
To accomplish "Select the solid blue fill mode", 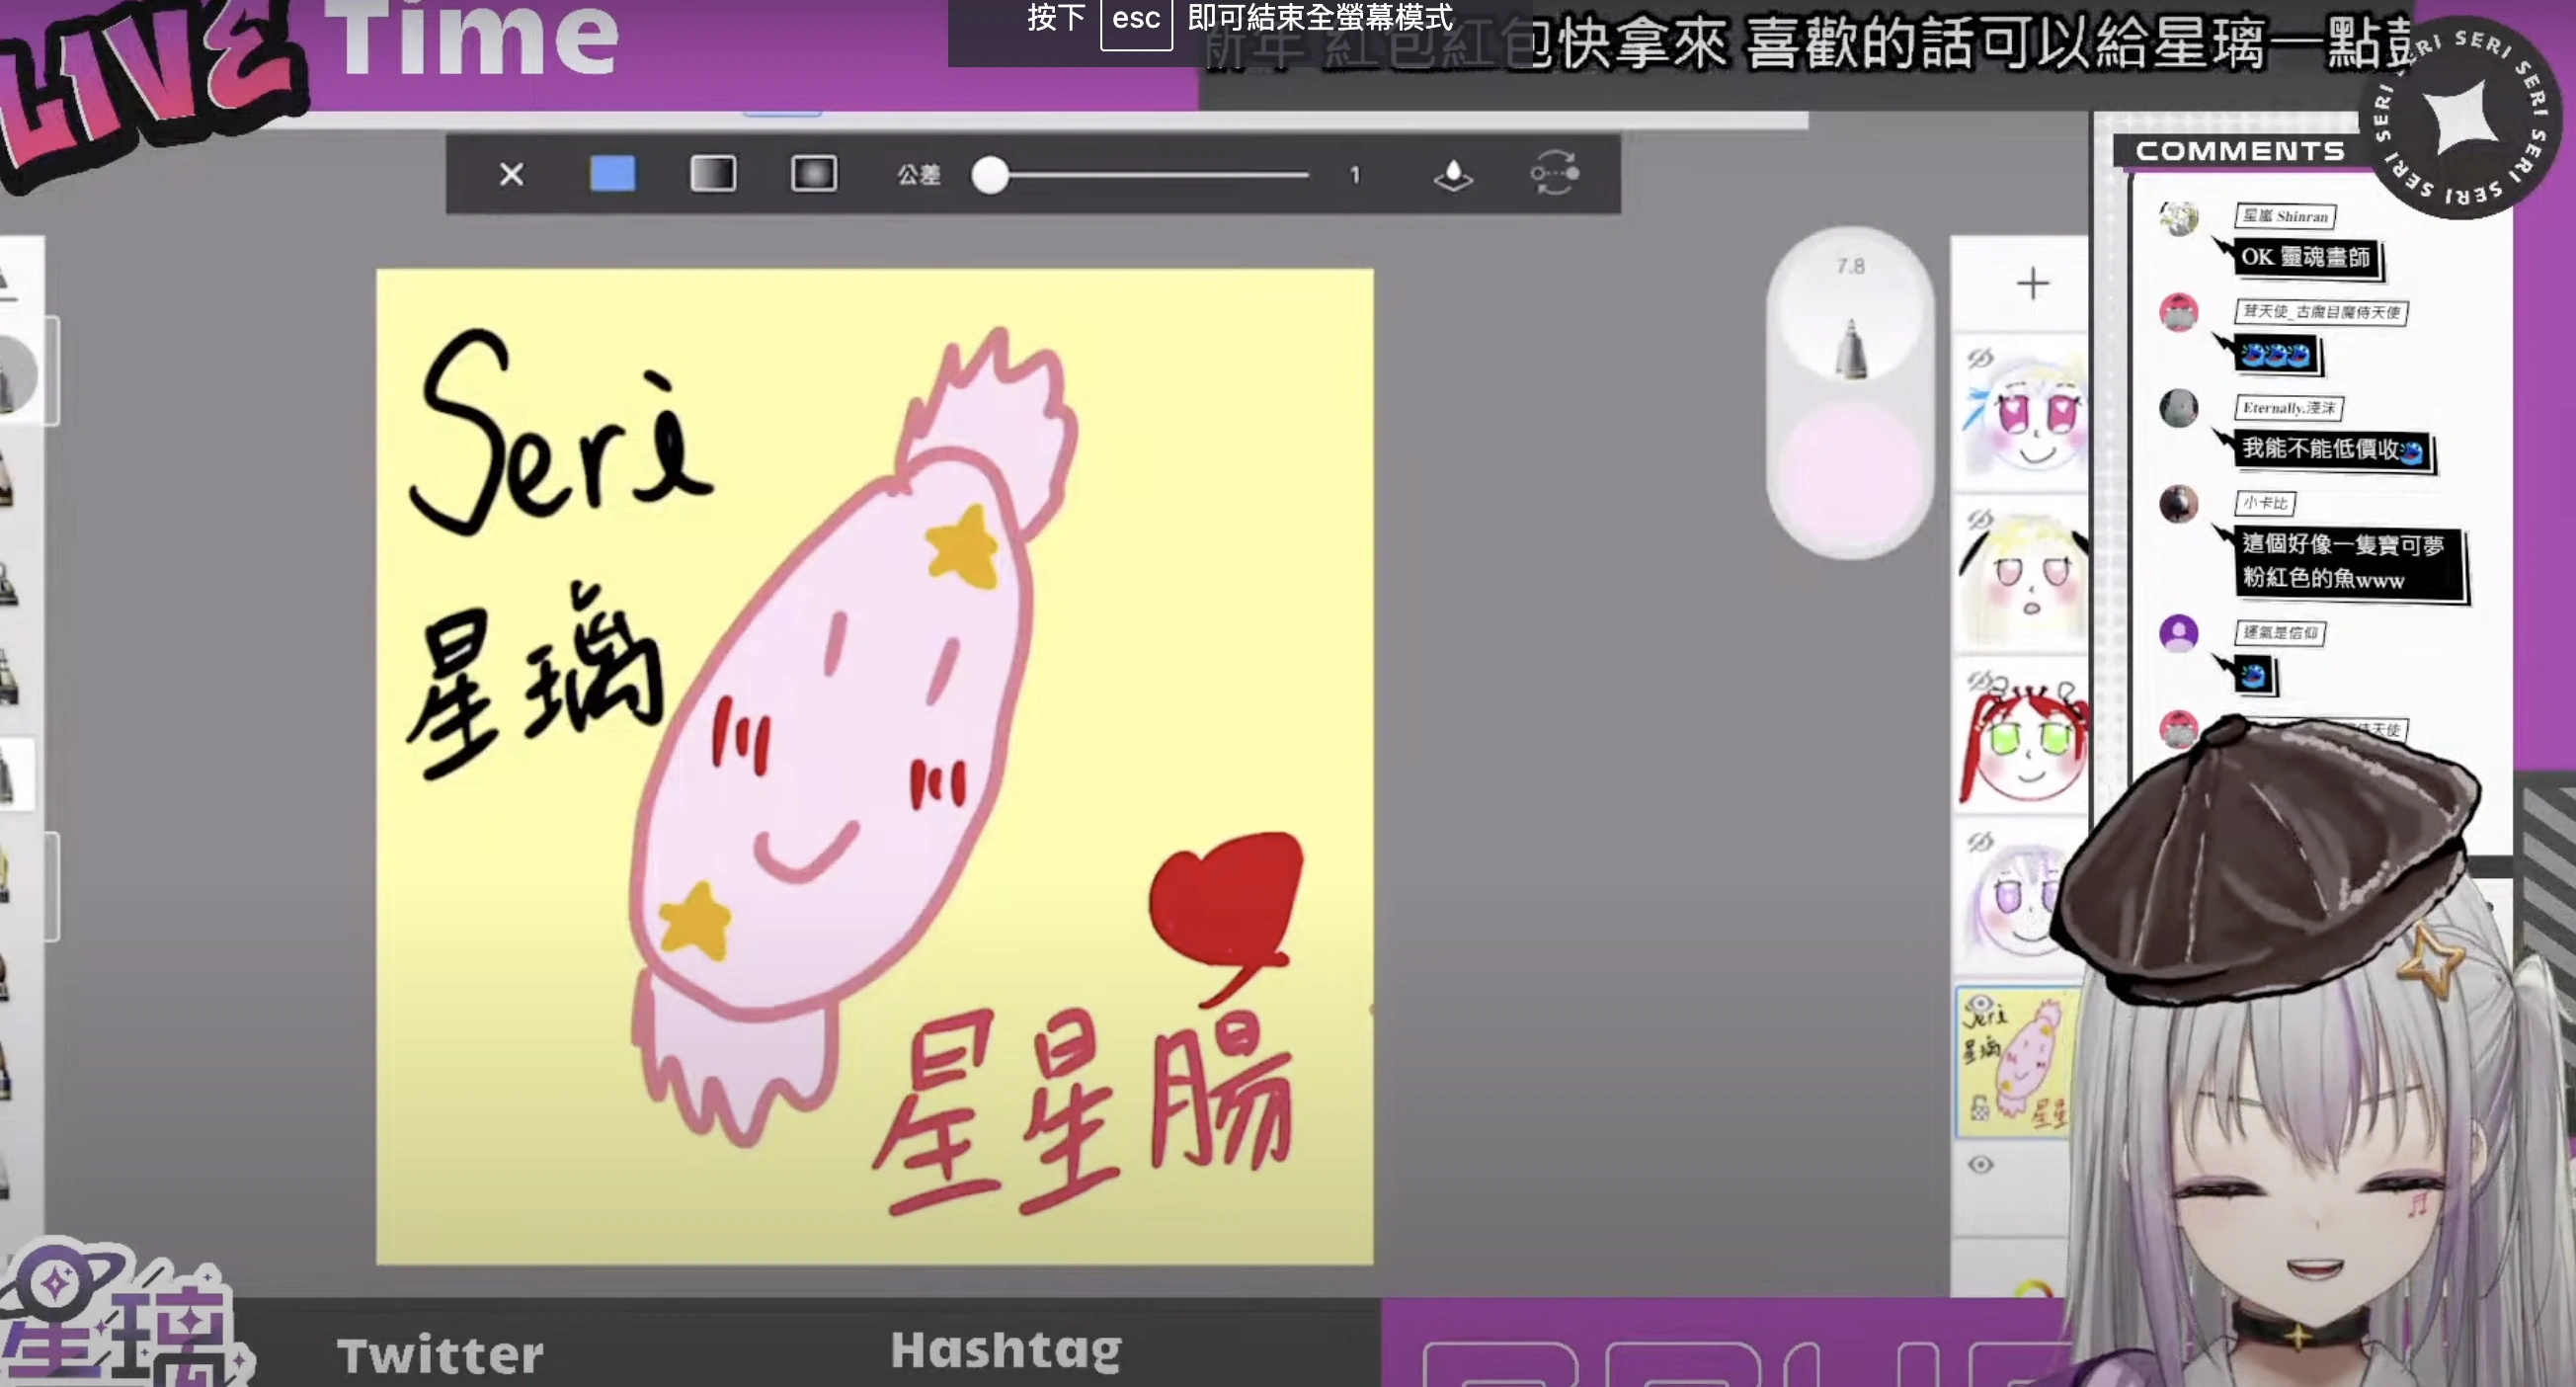I will pyautogui.click(x=612, y=174).
